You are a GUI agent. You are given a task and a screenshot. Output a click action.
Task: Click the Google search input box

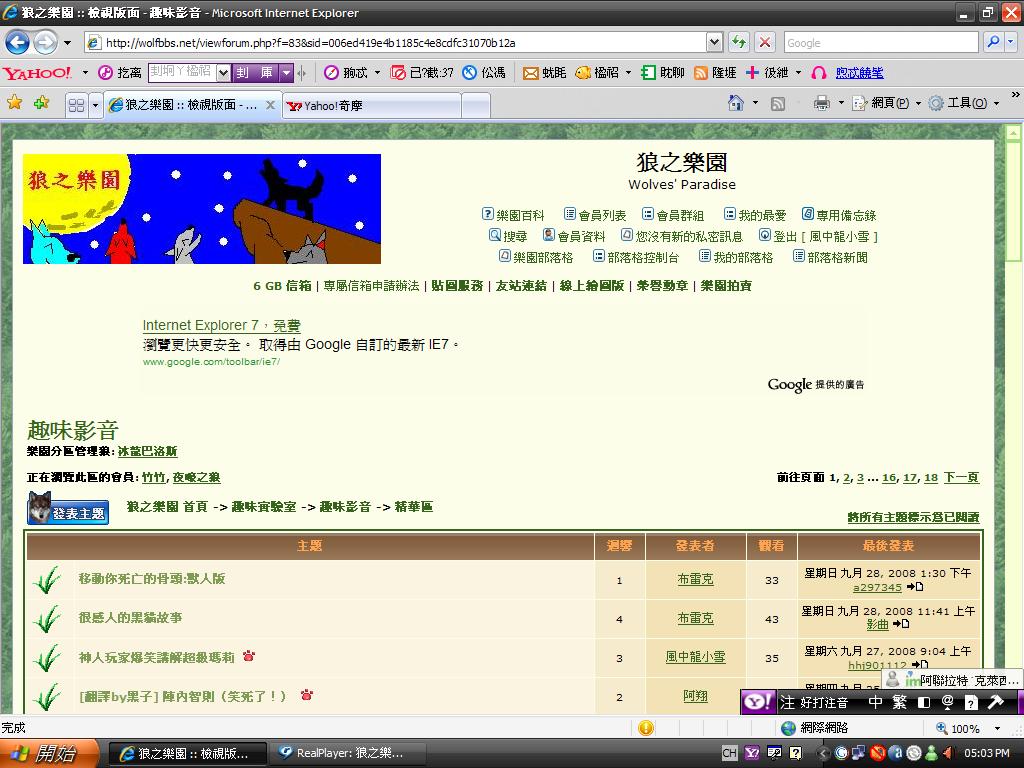[x=878, y=42]
